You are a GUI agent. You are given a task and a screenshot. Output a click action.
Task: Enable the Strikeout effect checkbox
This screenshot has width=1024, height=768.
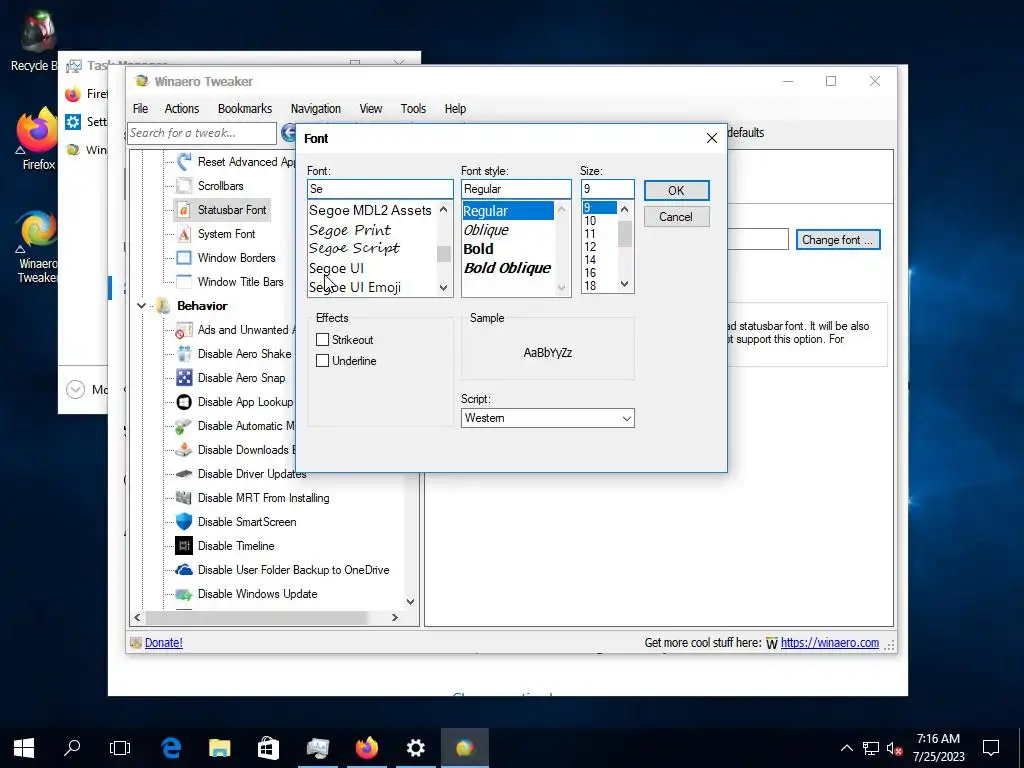pyautogui.click(x=322, y=340)
